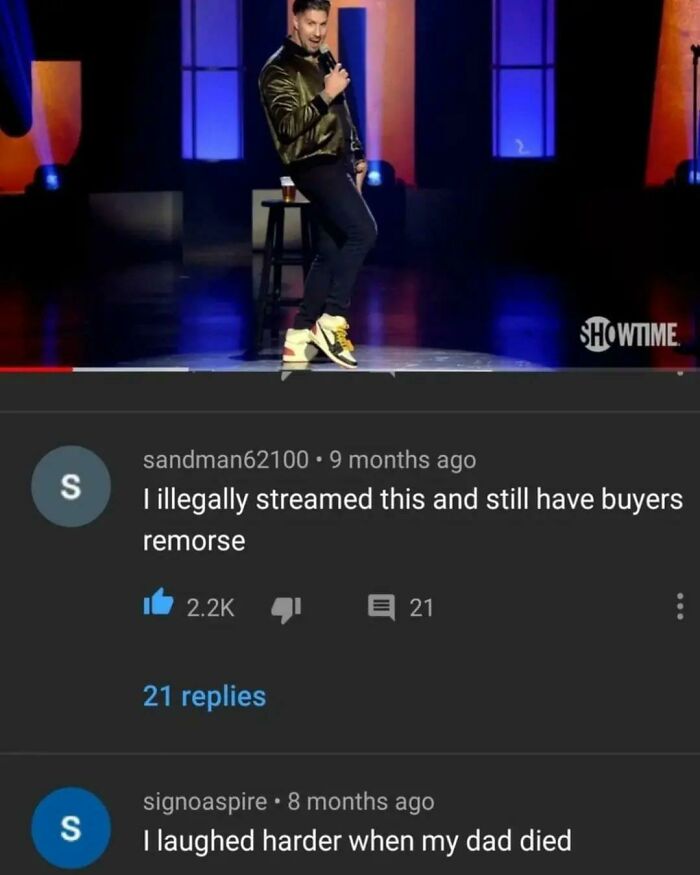Tap the video player showing the comedian
The image size is (700, 875).
click(x=350, y=183)
